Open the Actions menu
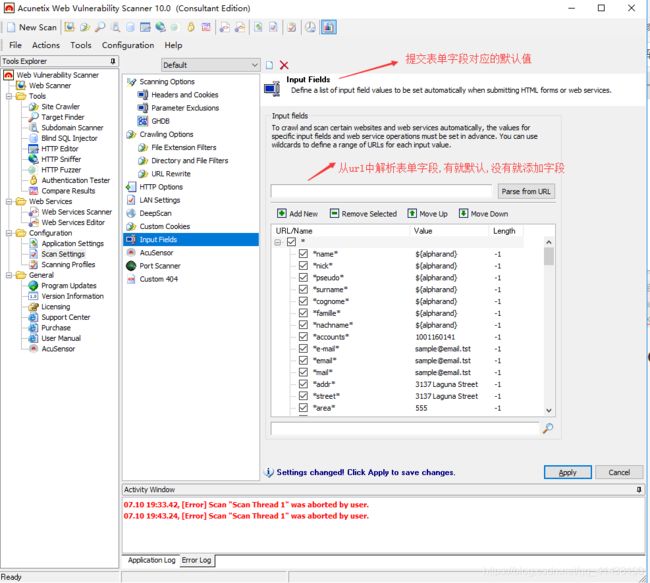The width and height of the screenshot is (650, 583). pyautogui.click(x=46, y=45)
